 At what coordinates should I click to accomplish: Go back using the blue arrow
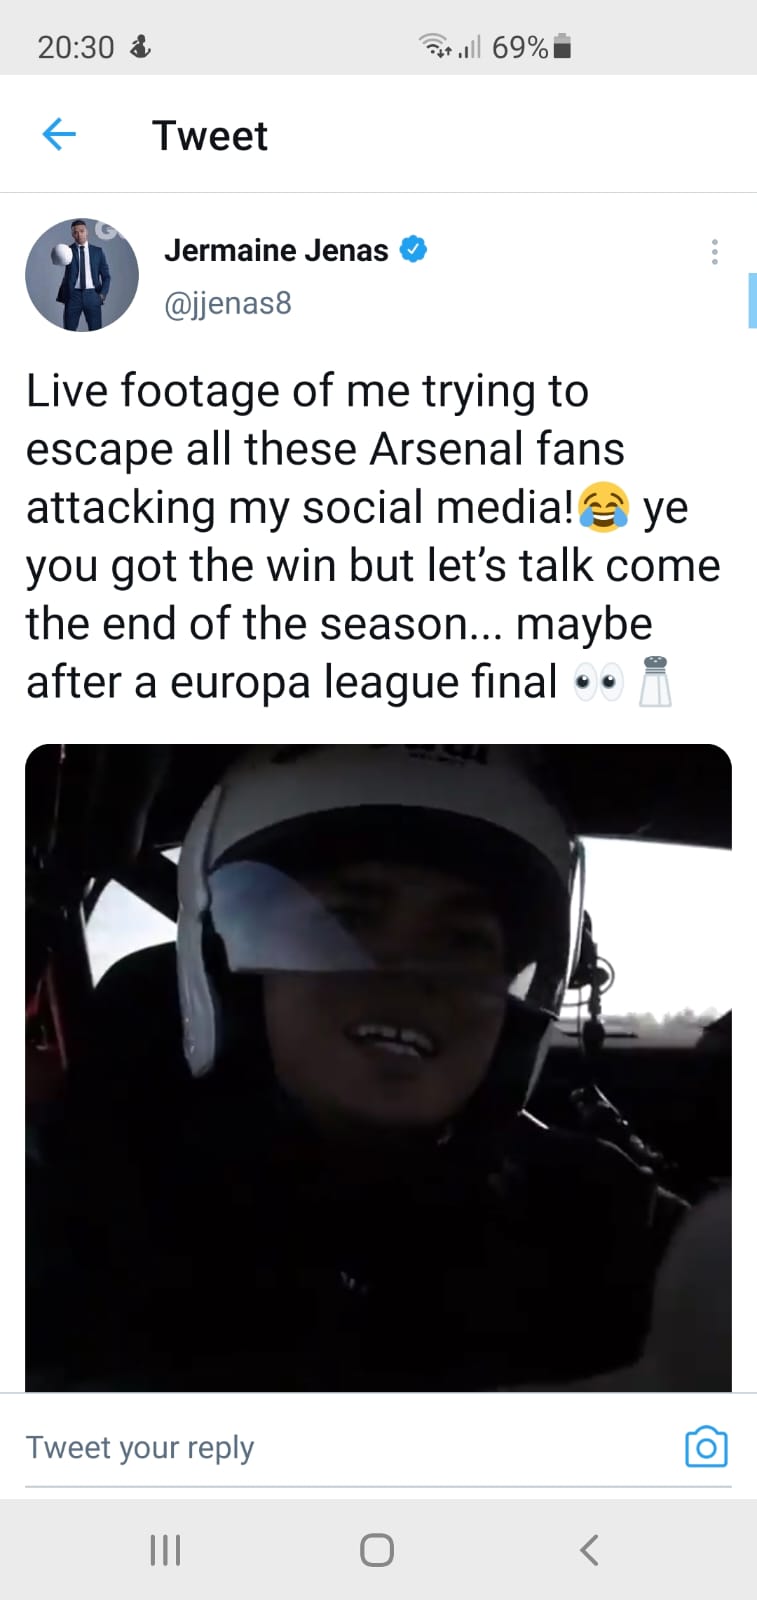coord(59,134)
